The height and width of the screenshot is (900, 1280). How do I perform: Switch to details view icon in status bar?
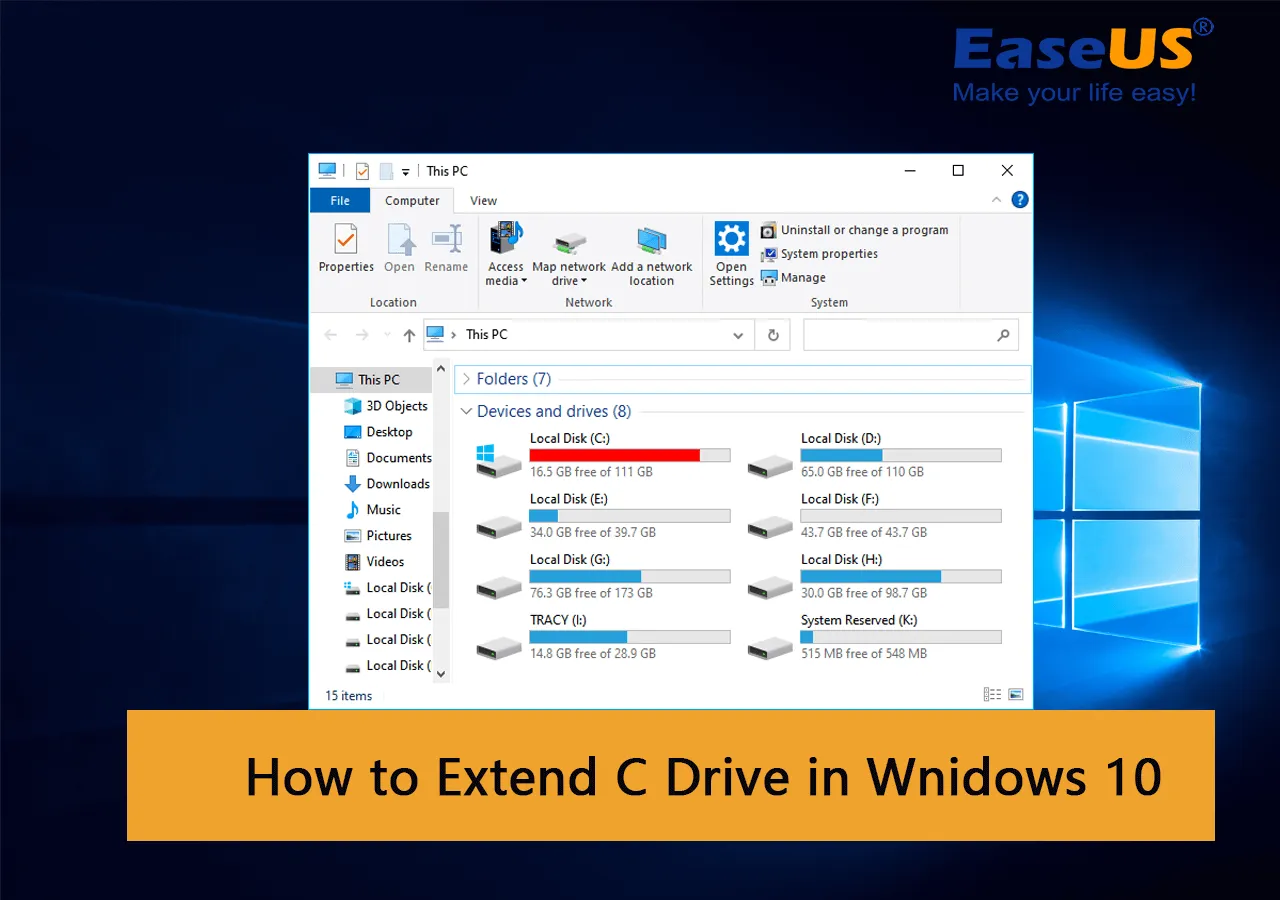[x=992, y=694]
